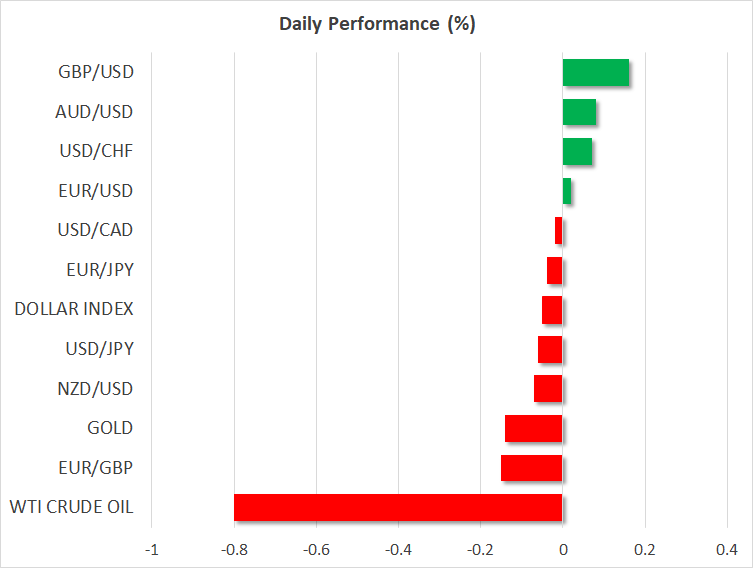Click the red EUR/GBP bar
Viewport: 753px width, 568px height.
[532, 468]
